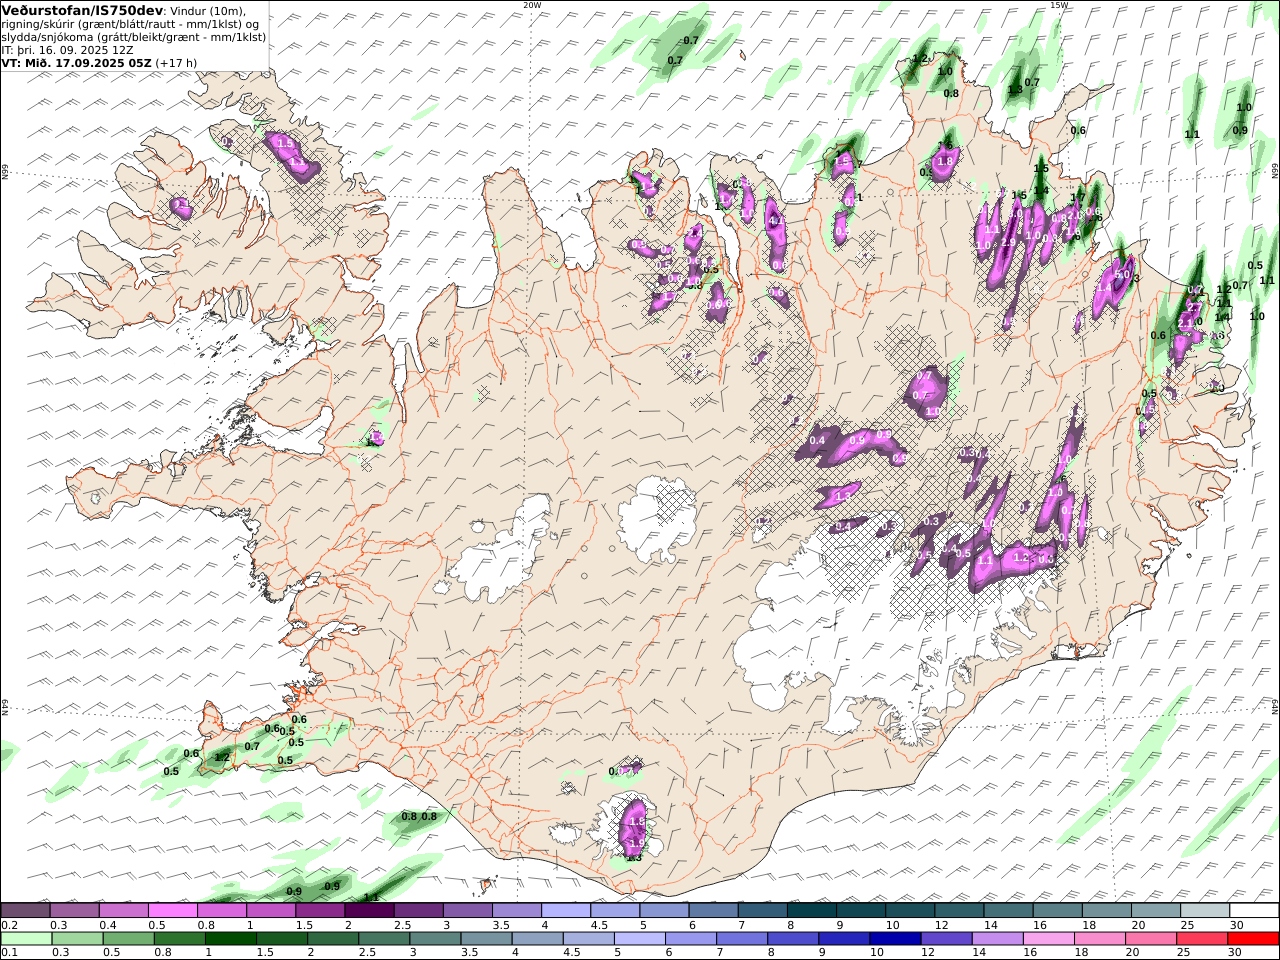Pick the 3 grey-green swatch, lower legend row
This screenshot has height=960, width=1280.
[436, 939]
